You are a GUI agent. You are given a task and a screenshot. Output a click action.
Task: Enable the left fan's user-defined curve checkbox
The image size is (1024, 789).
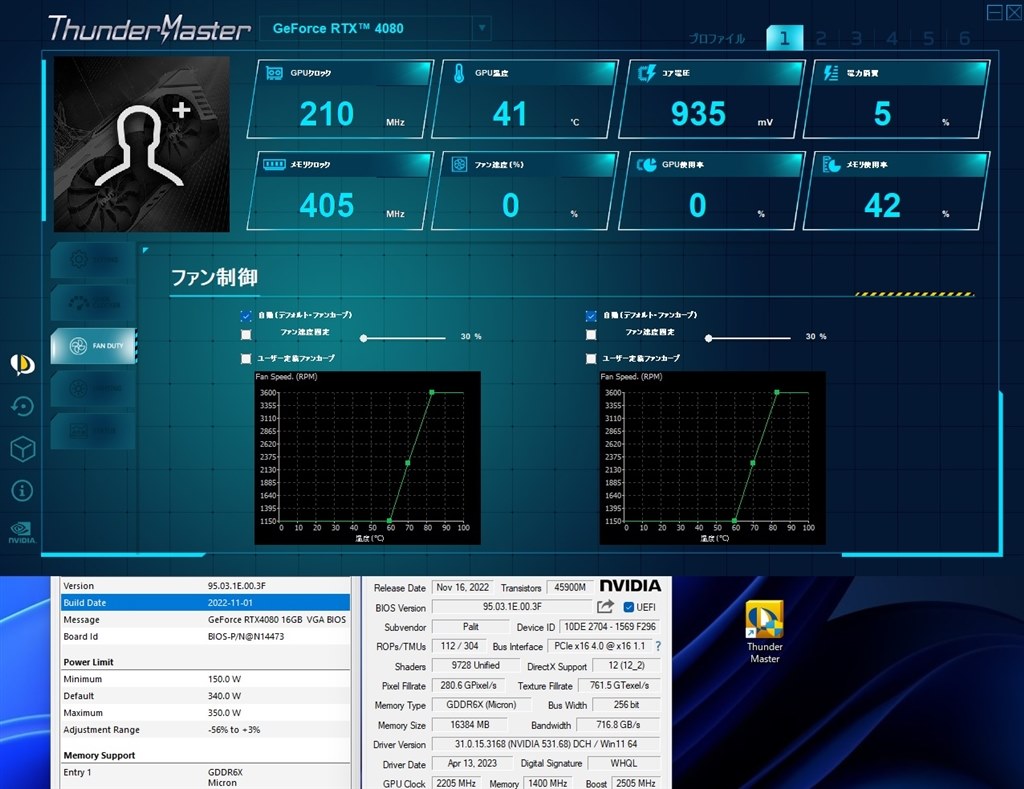(246, 359)
